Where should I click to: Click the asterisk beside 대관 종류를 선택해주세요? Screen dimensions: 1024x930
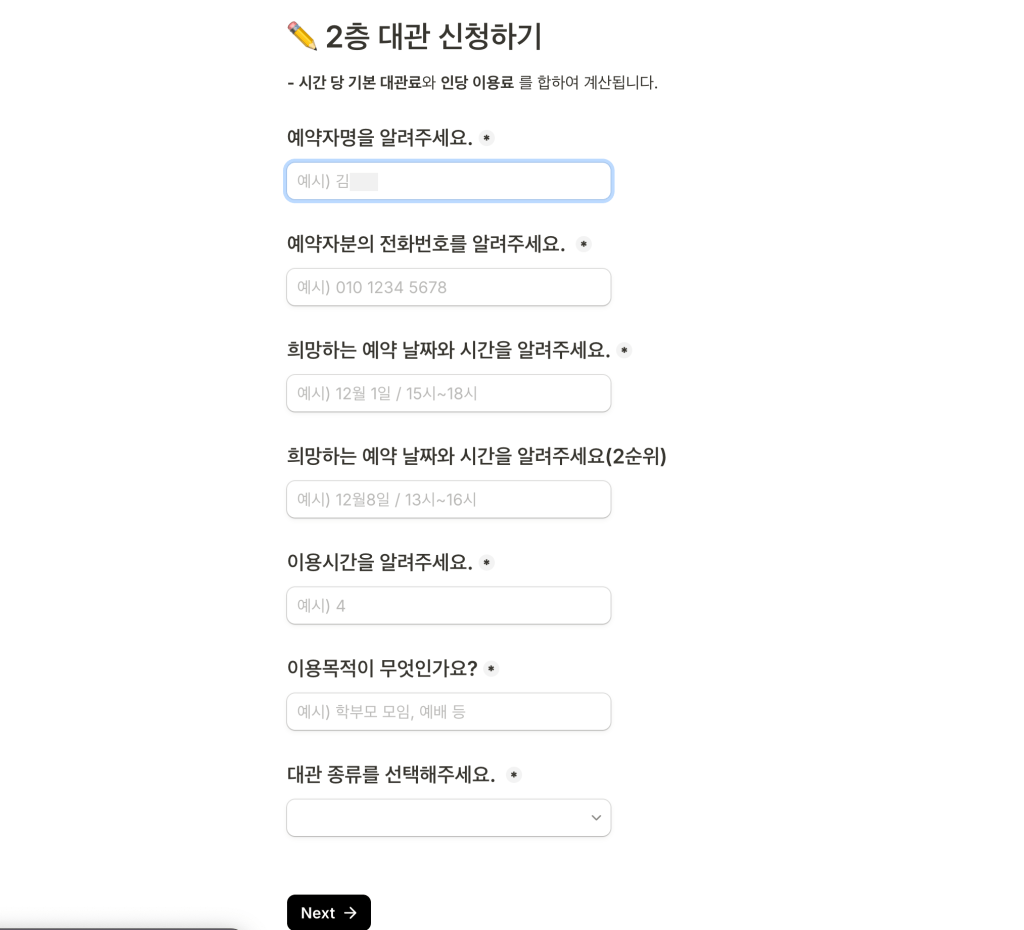513,776
